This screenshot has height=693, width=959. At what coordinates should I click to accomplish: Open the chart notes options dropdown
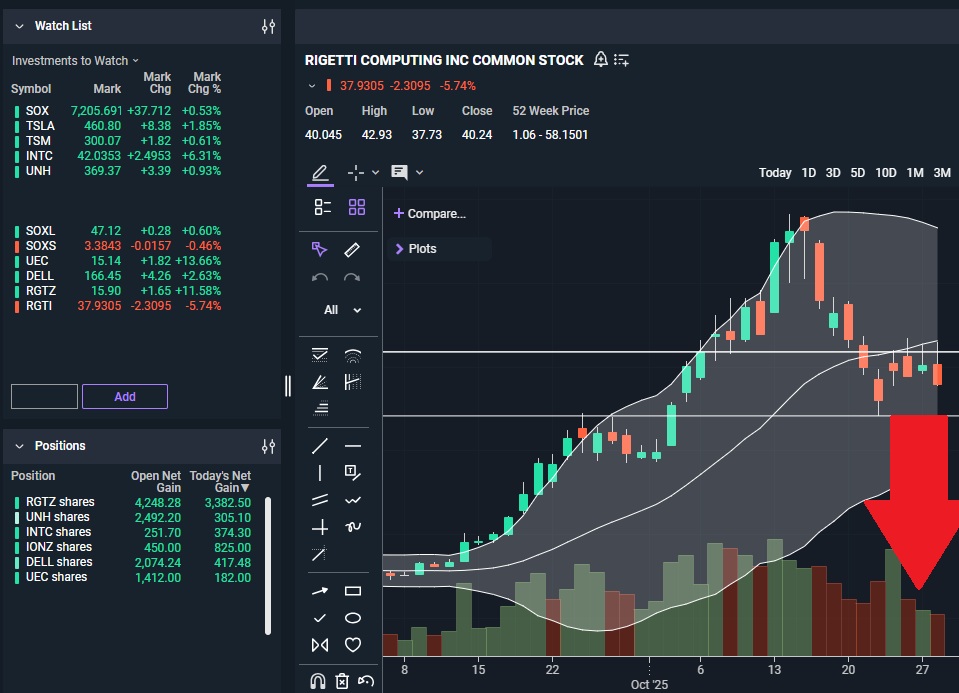pos(420,172)
